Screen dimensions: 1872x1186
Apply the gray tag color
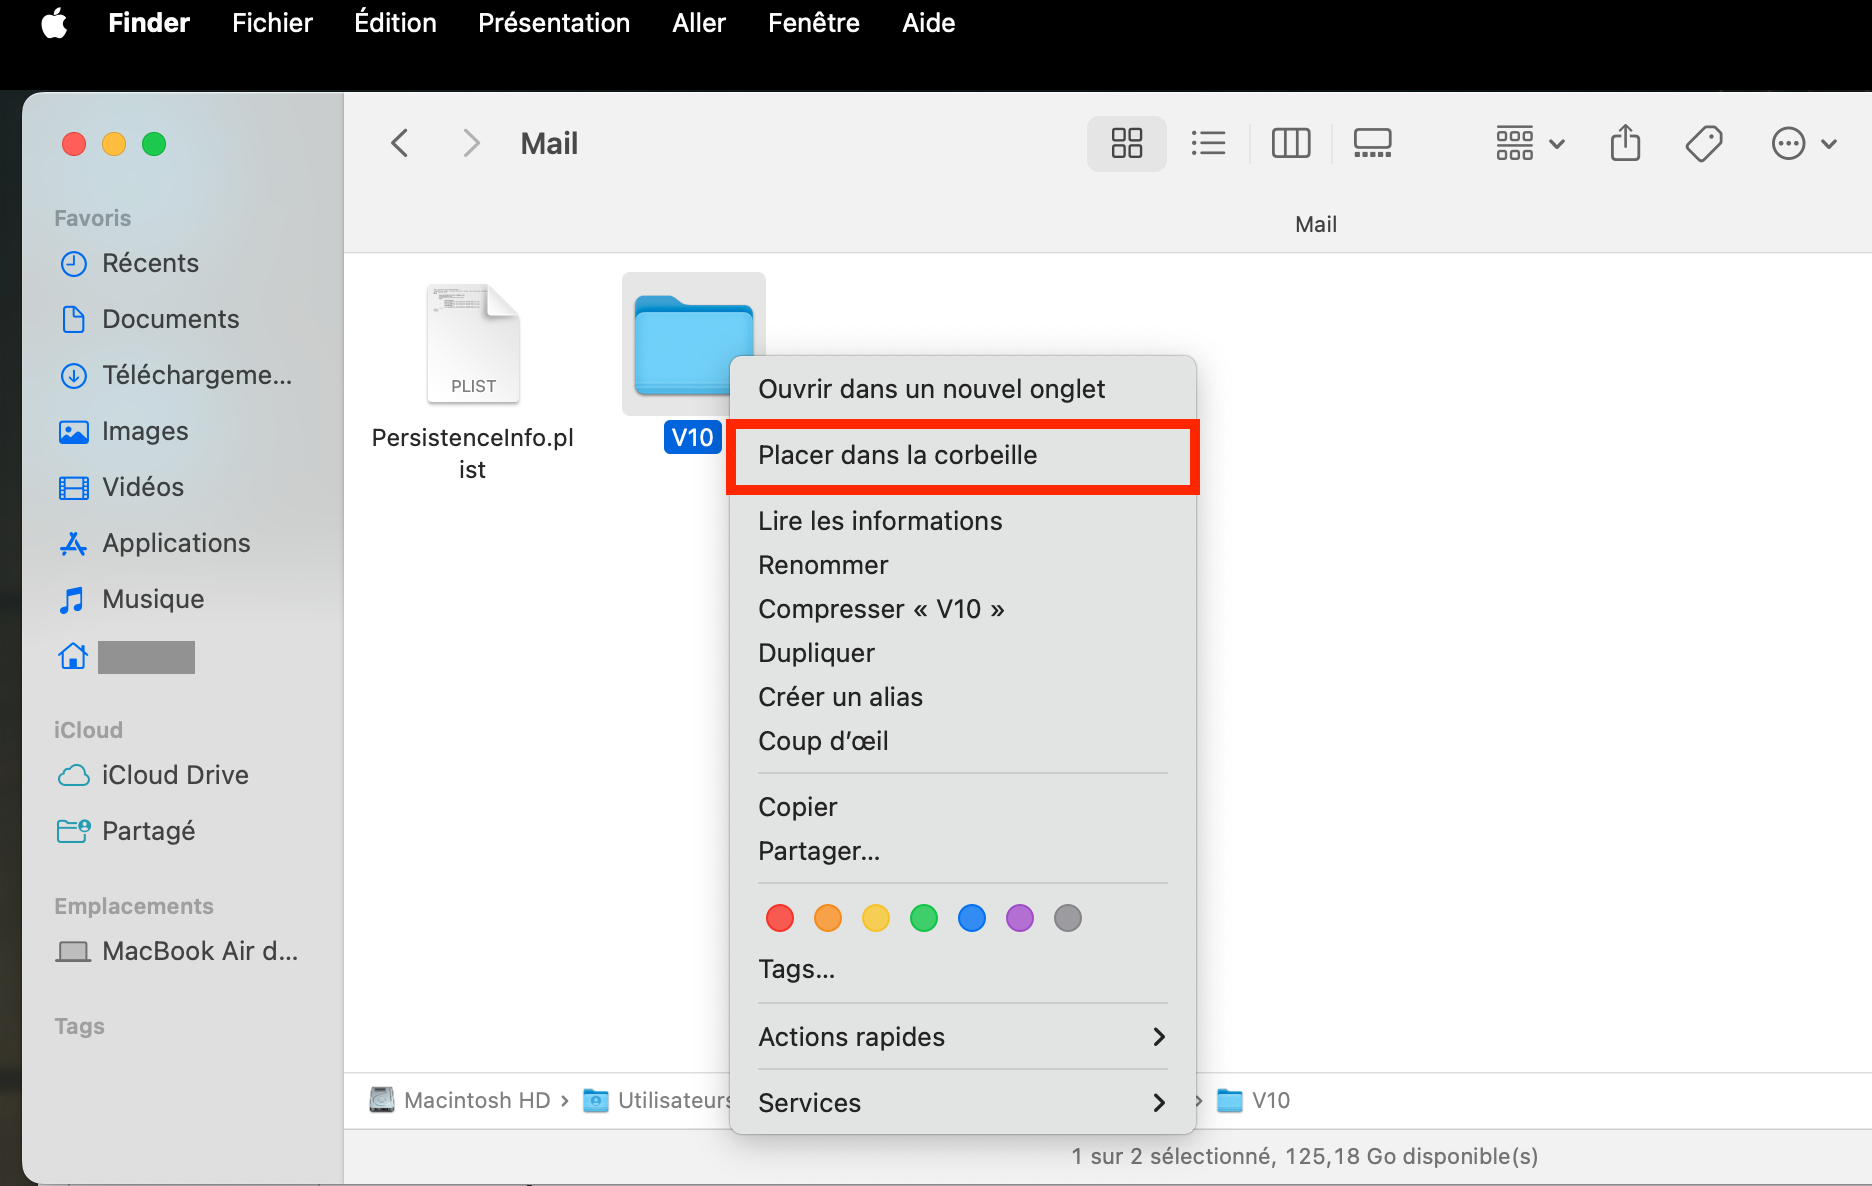[x=1068, y=918]
